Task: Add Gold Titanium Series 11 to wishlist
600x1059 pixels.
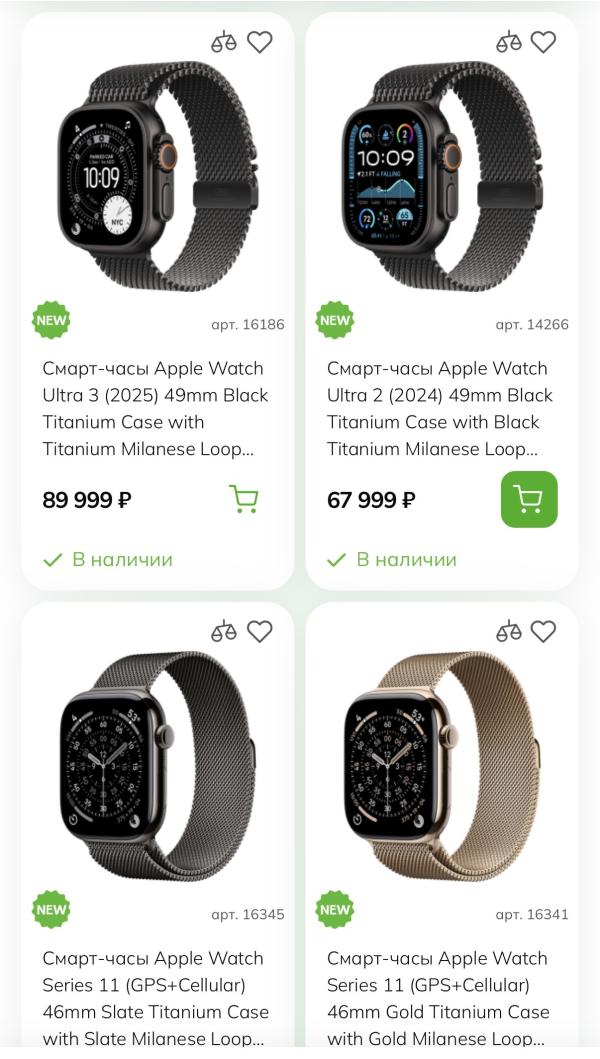Action: (543, 631)
